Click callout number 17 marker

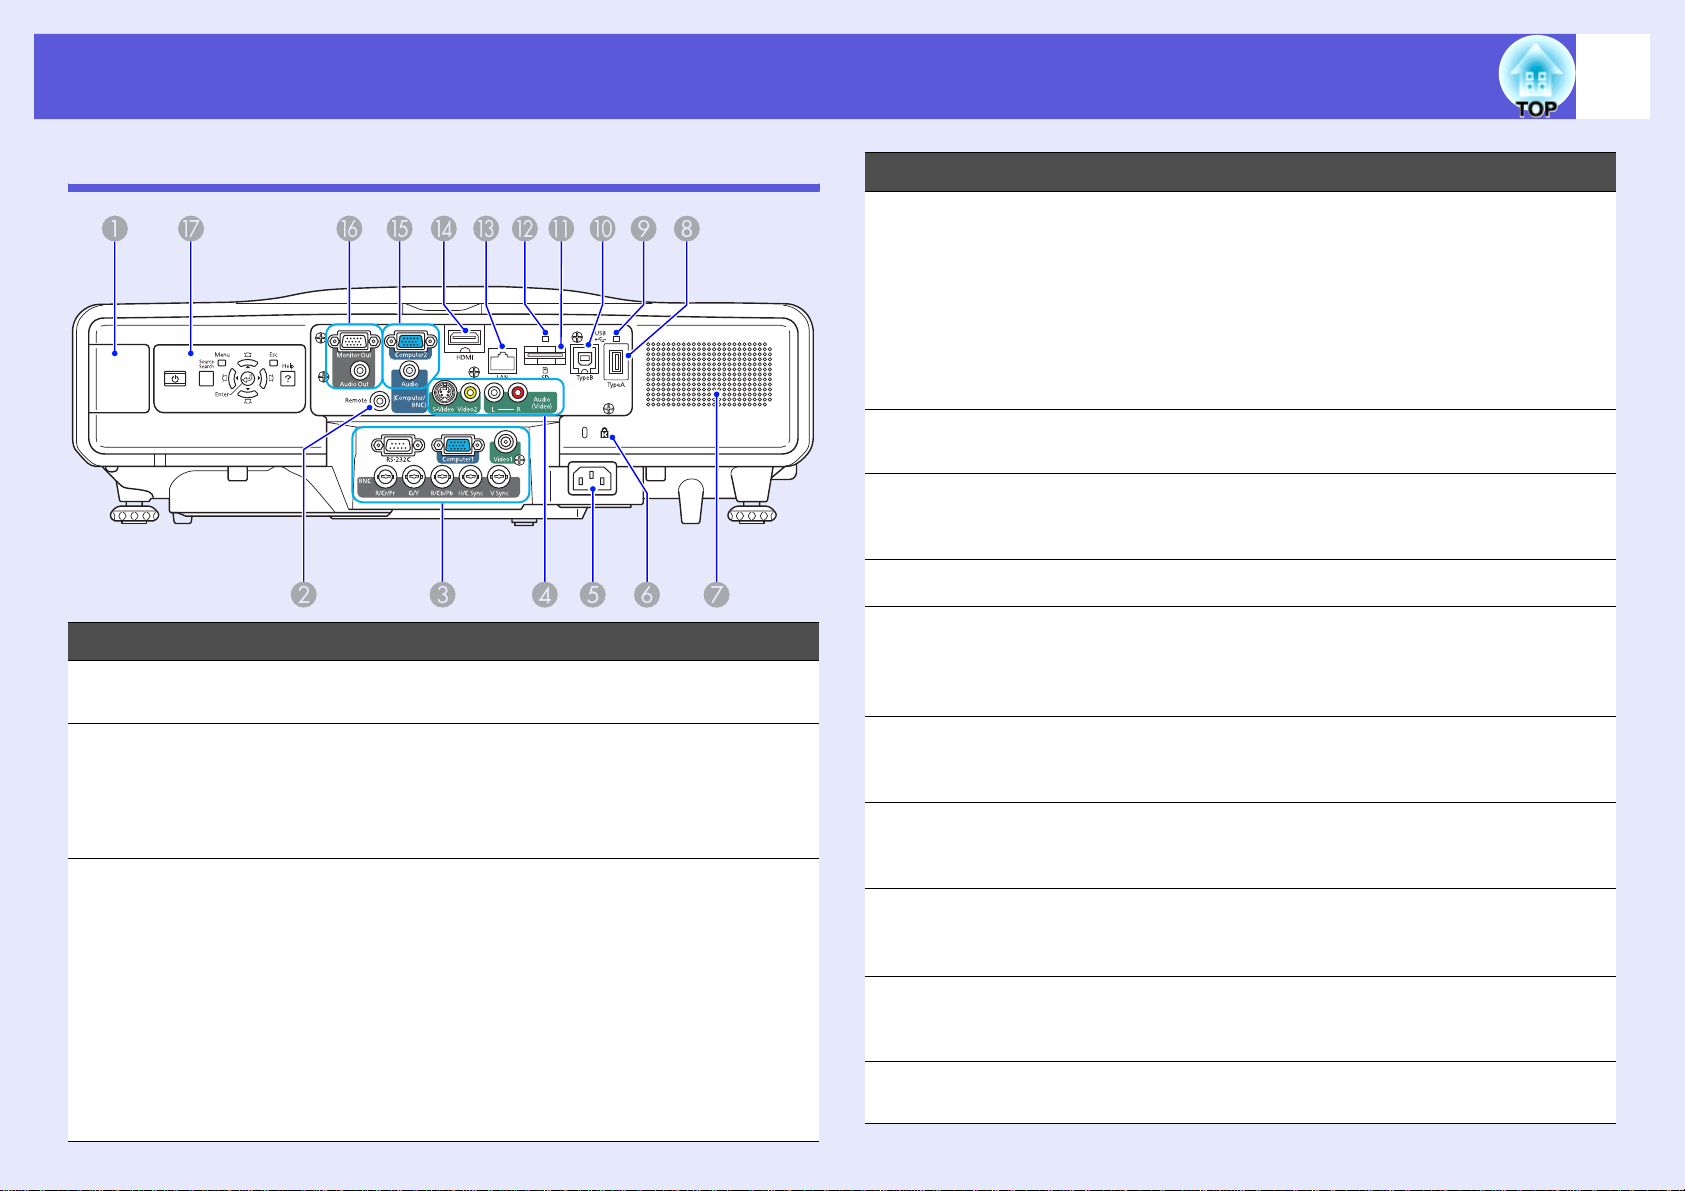[190, 229]
